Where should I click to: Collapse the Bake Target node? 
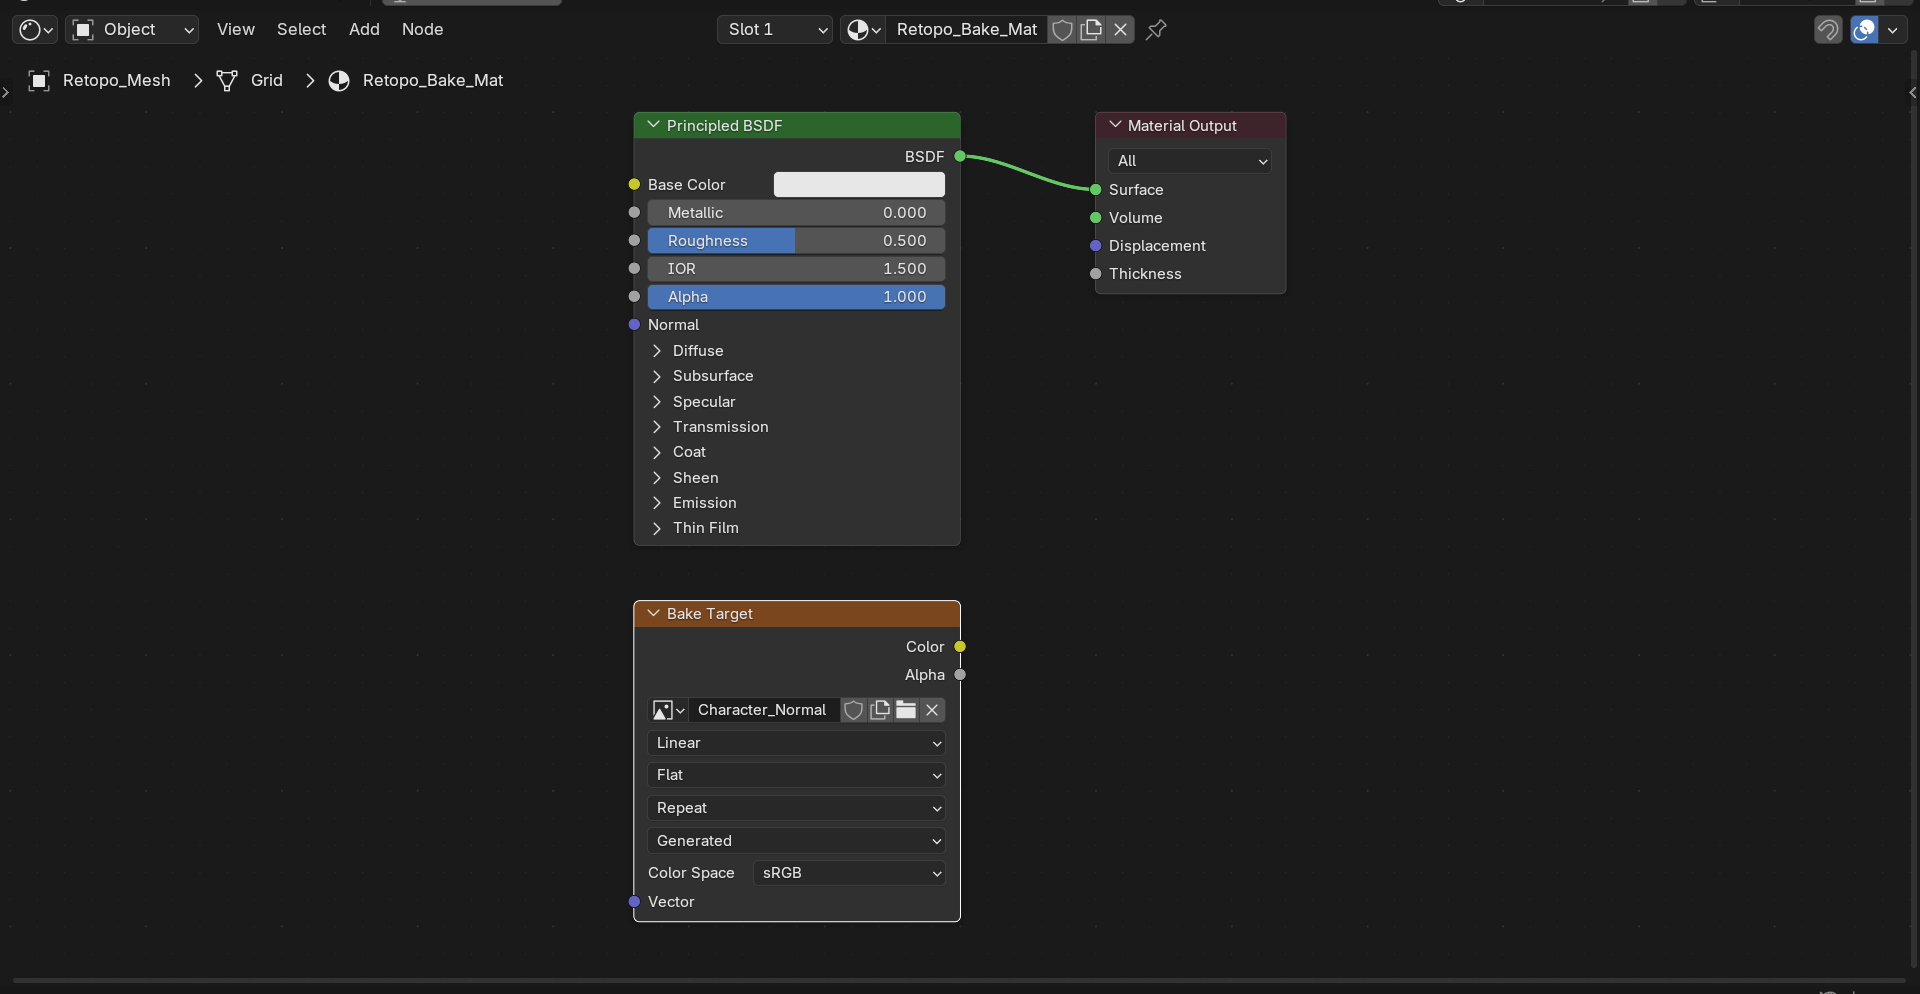[654, 613]
